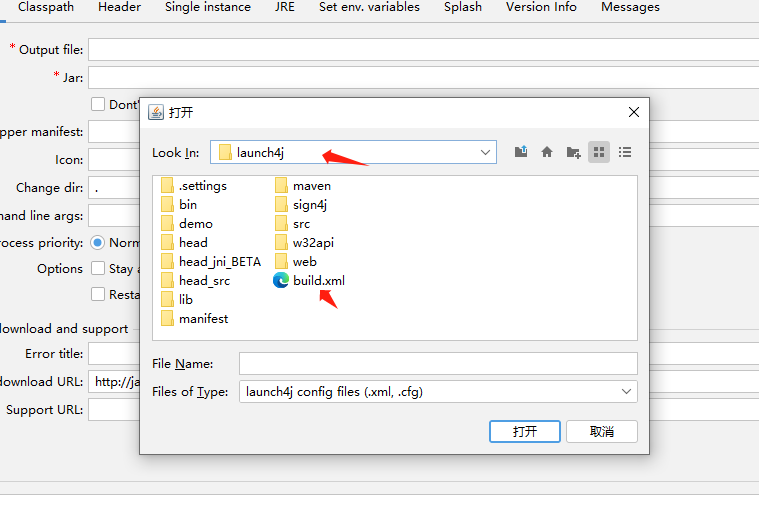Select the w32api folder
Viewport: 759px width, 518px height.
[304, 243]
